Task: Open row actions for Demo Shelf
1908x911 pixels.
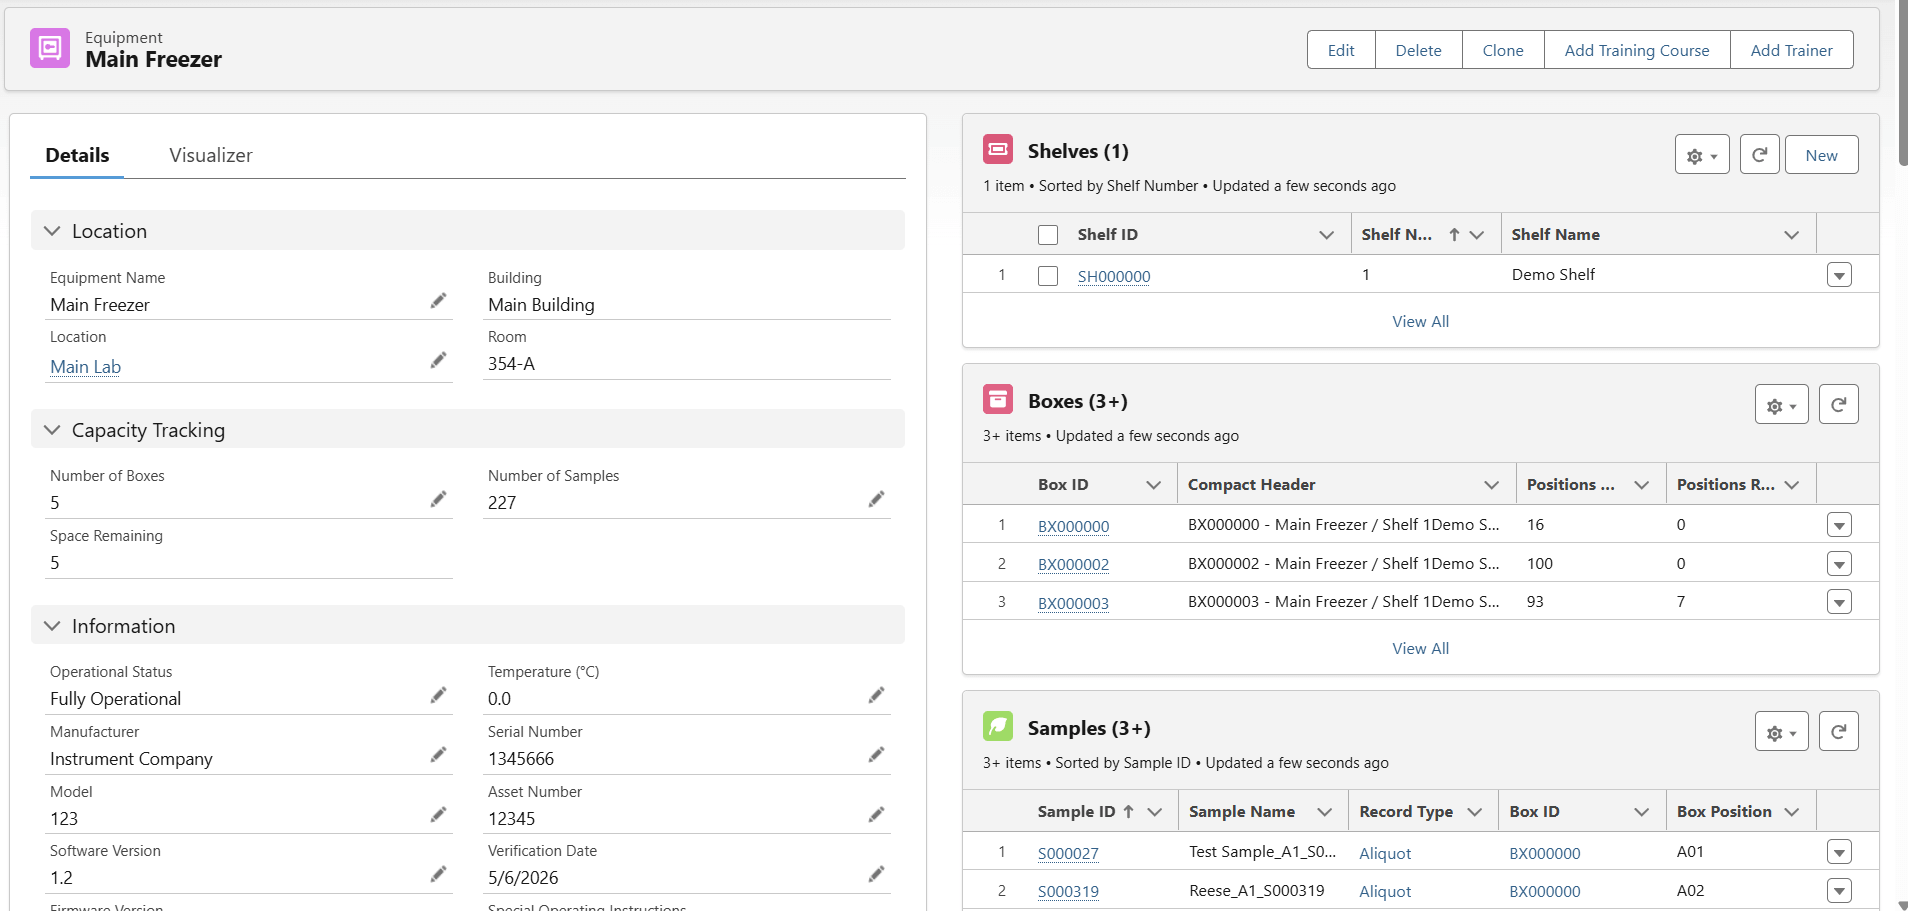Action: (1839, 275)
